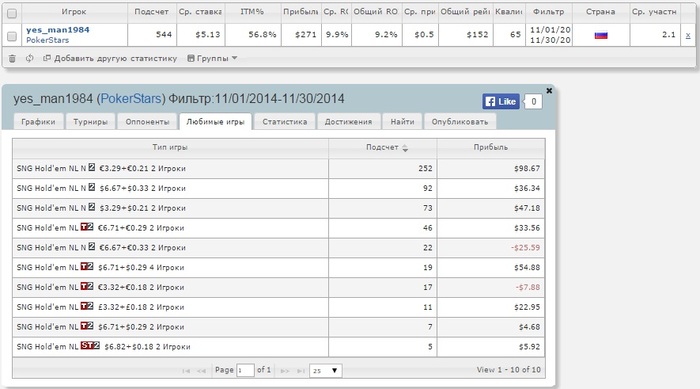Click the 56.8% ITM cell
The width and height of the screenshot is (700, 389).
[x=253, y=34]
